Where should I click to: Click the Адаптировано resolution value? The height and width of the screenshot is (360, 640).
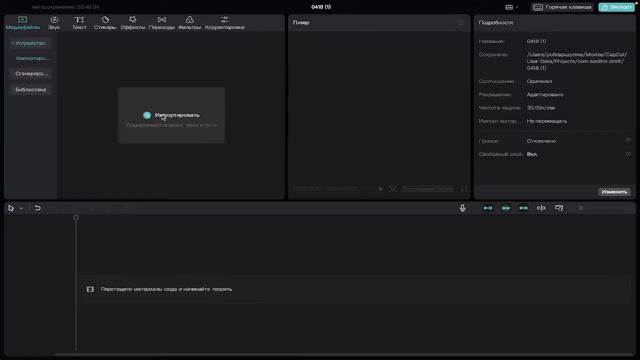pos(545,94)
